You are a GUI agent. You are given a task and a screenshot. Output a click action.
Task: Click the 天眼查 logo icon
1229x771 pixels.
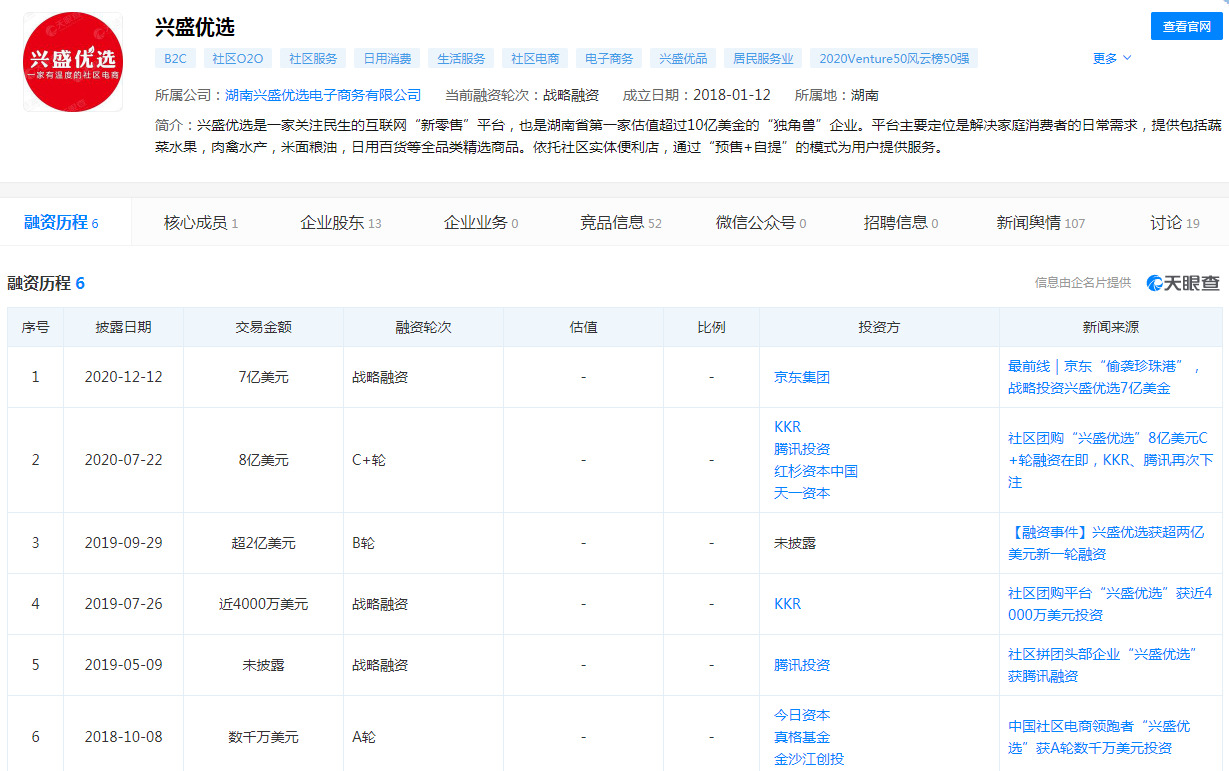coord(1183,283)
